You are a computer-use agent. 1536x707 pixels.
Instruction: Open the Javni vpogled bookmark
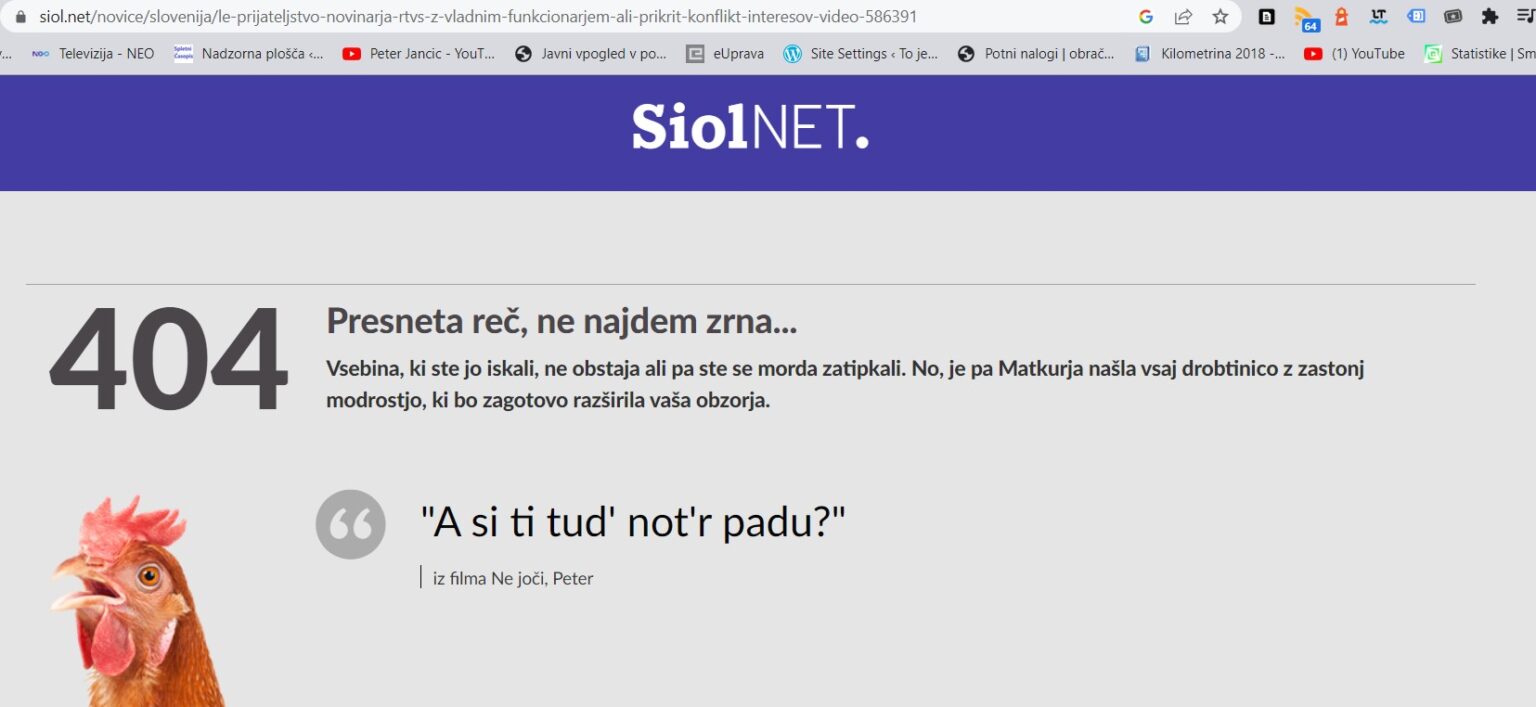coord(590,54)
